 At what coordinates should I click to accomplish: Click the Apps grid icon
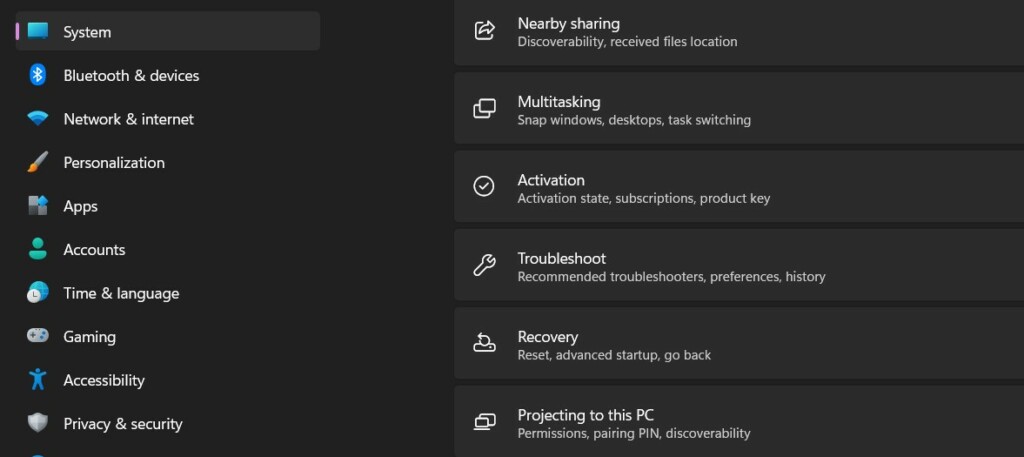(x=38, y=206)
